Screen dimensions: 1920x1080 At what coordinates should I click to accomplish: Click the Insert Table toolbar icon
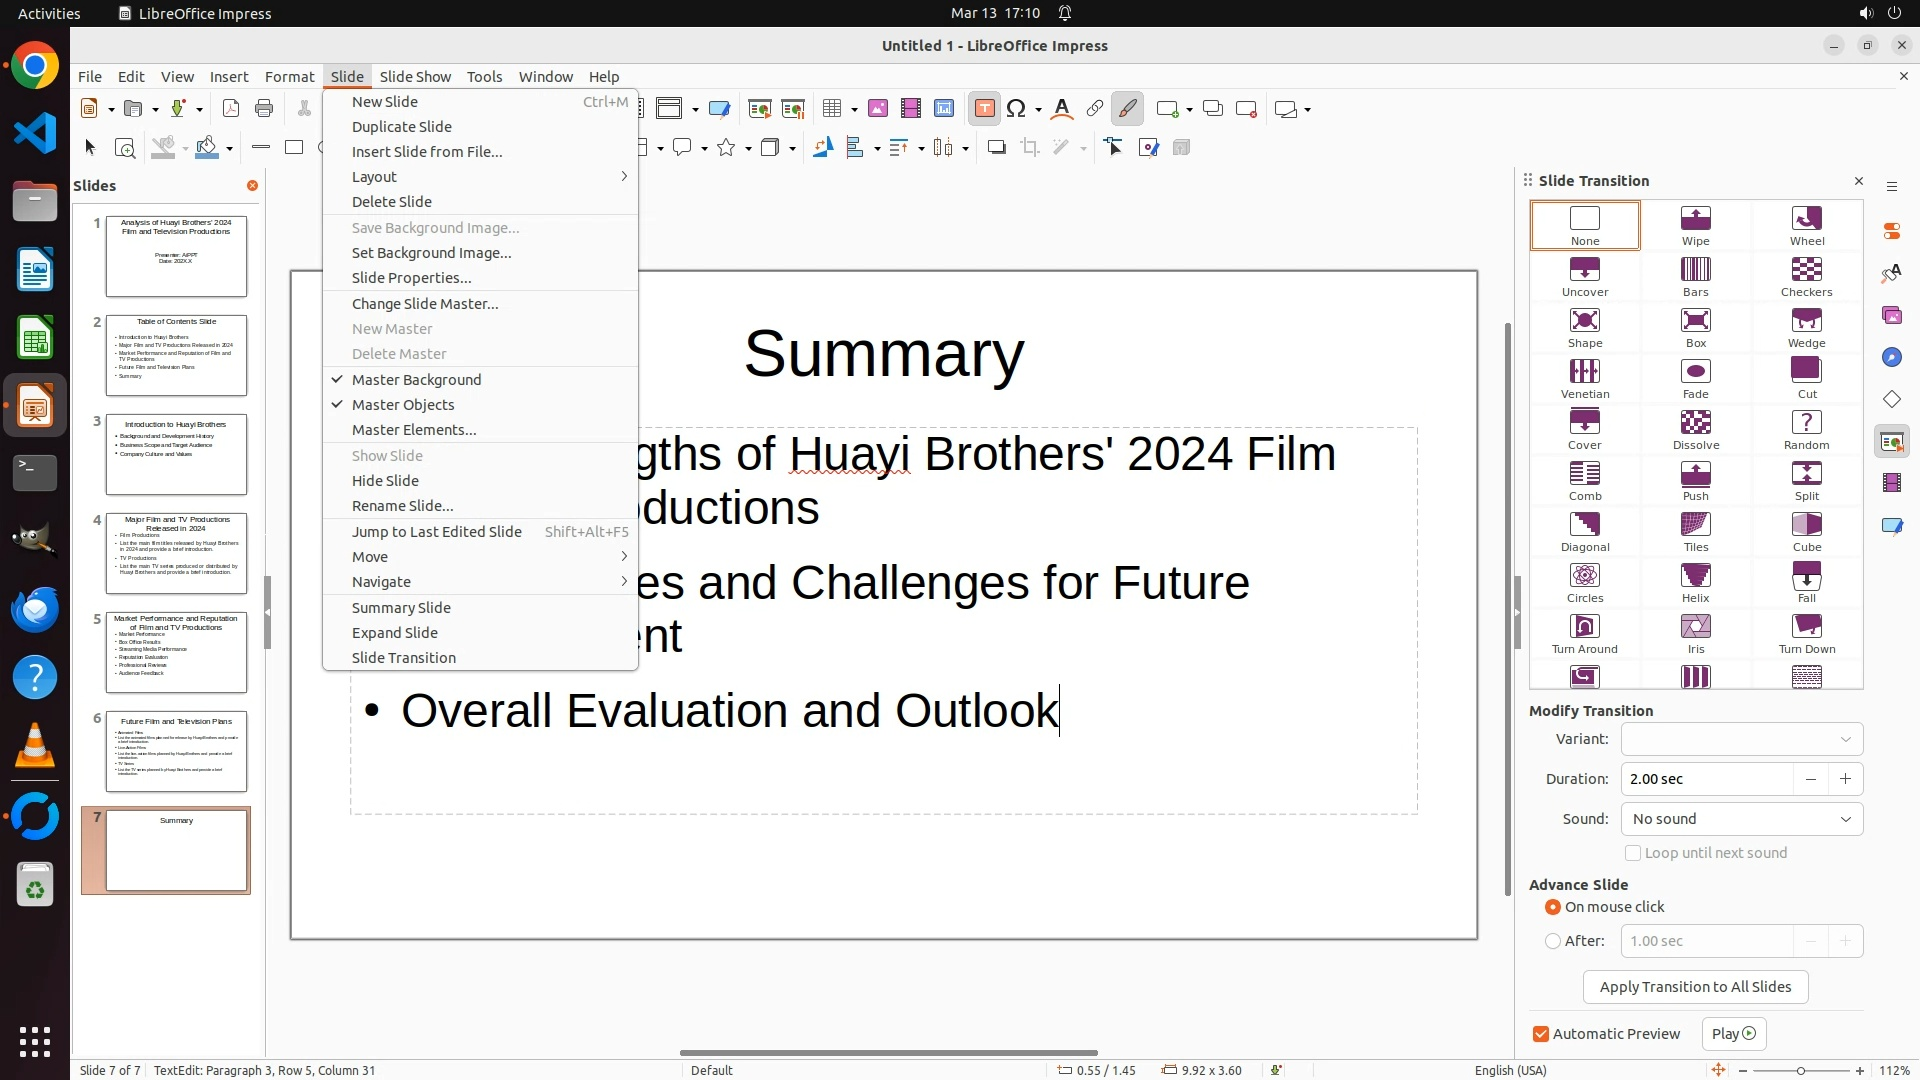tap(832, 109)
